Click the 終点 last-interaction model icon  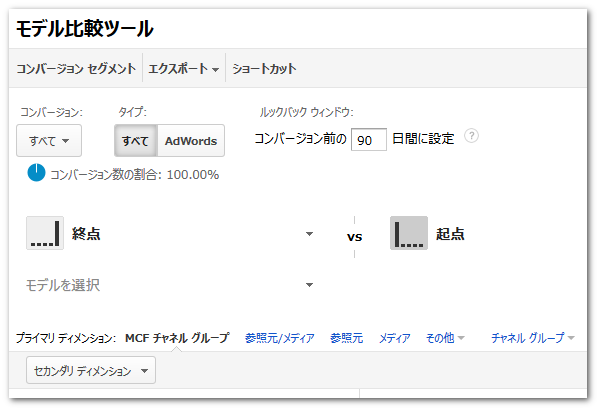tap(45, 233)
